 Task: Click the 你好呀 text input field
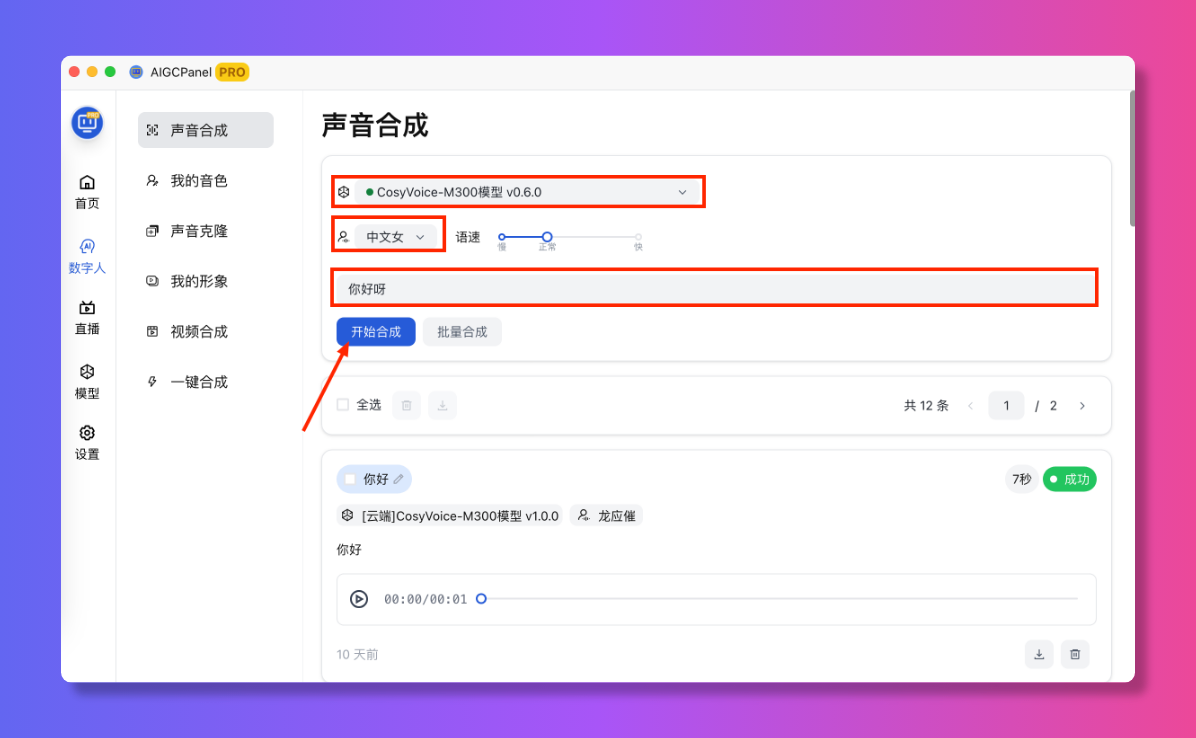tap(715, 288)
